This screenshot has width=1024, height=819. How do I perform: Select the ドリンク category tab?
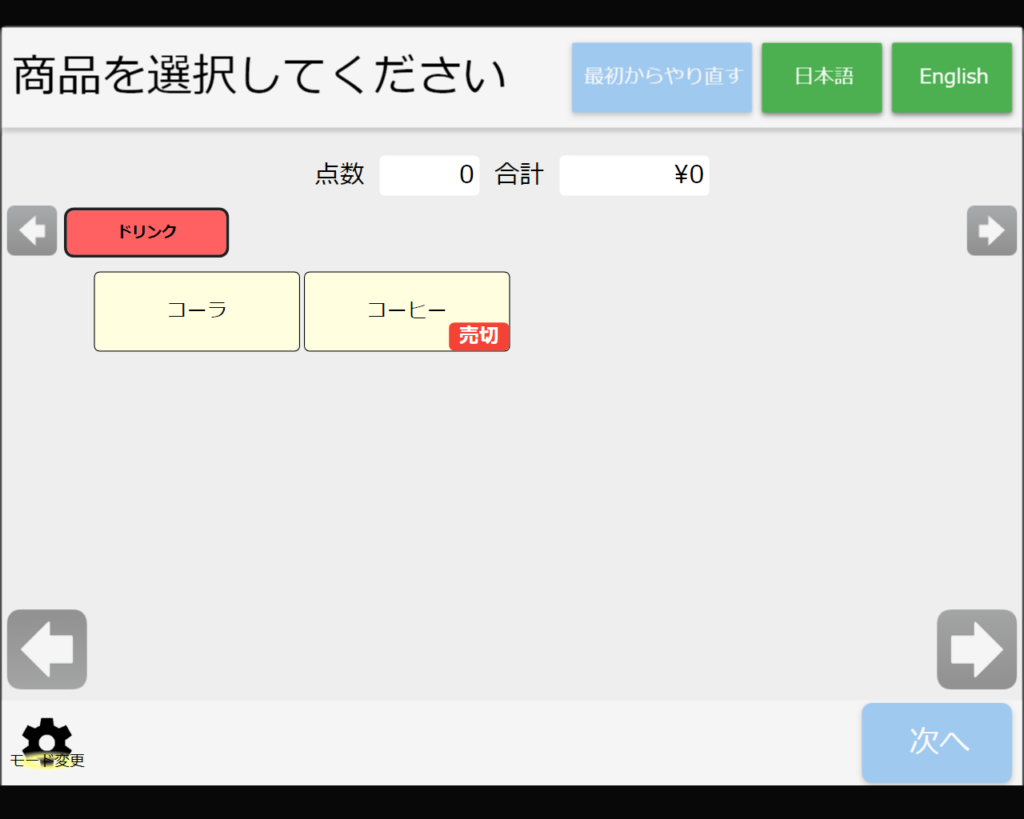[x=147, y=232]
